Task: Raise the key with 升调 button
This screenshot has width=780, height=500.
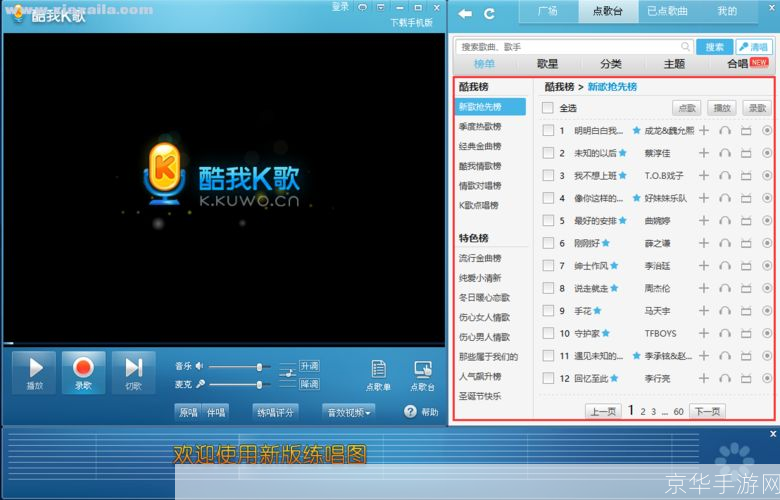Action: [309, 366]
